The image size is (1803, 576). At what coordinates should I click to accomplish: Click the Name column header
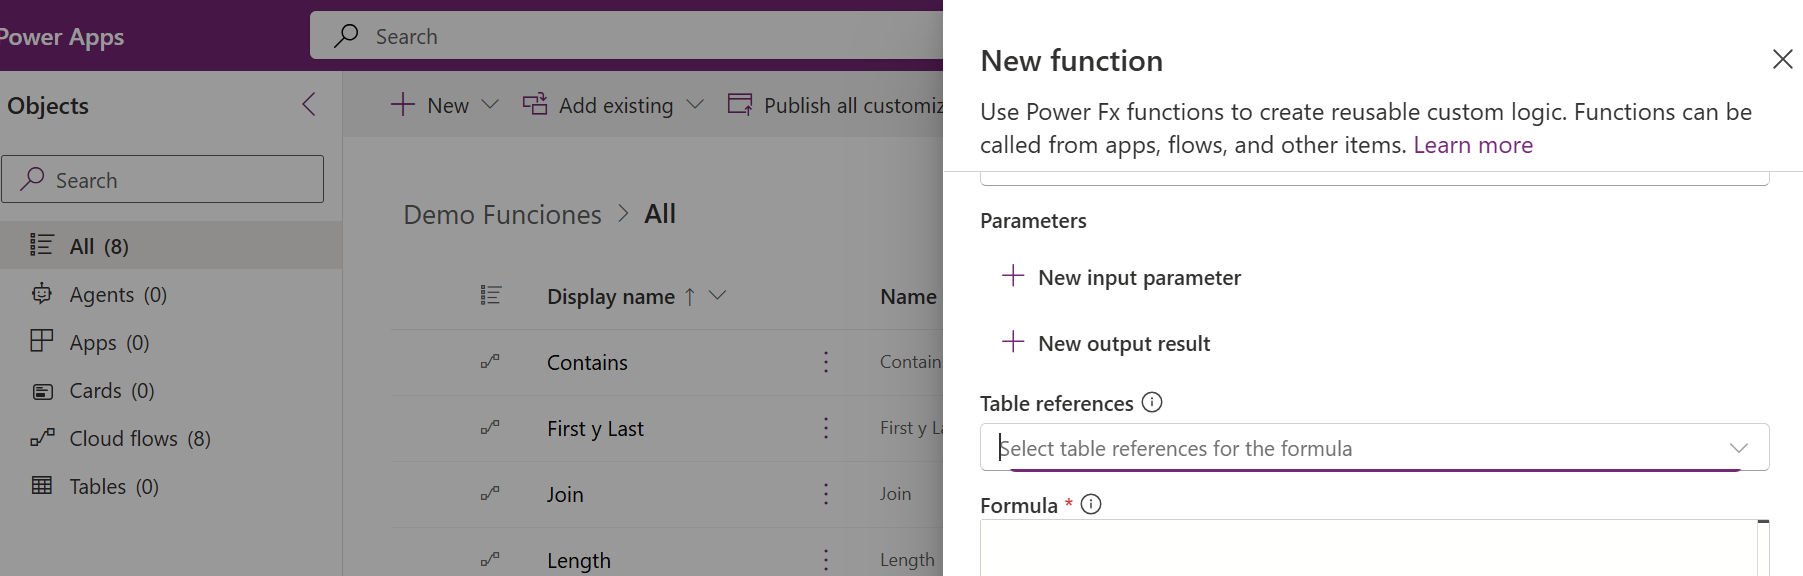tap(908, 296)
